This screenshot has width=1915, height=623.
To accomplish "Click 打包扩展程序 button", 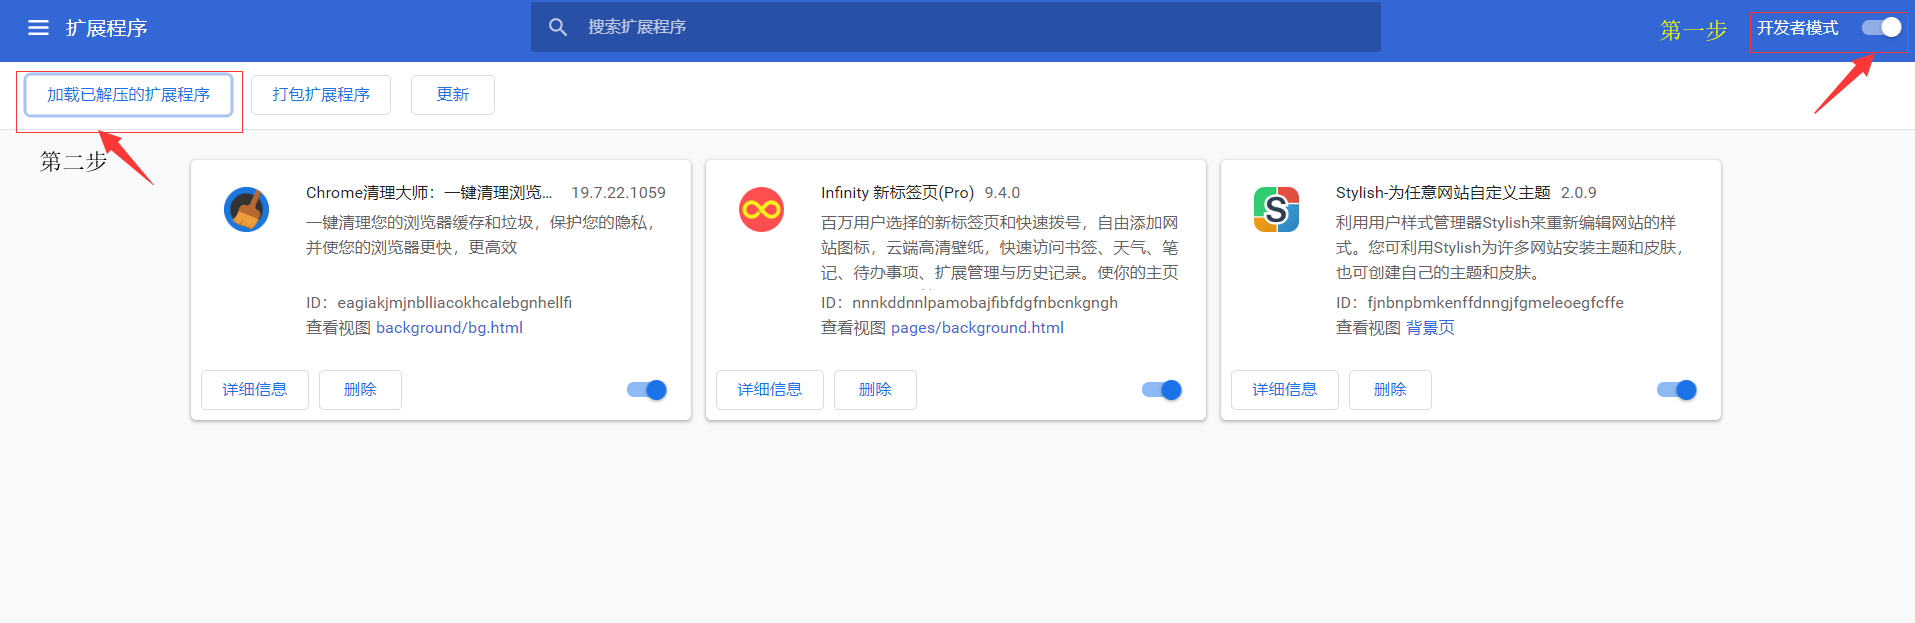I will (x=321, y=95).
